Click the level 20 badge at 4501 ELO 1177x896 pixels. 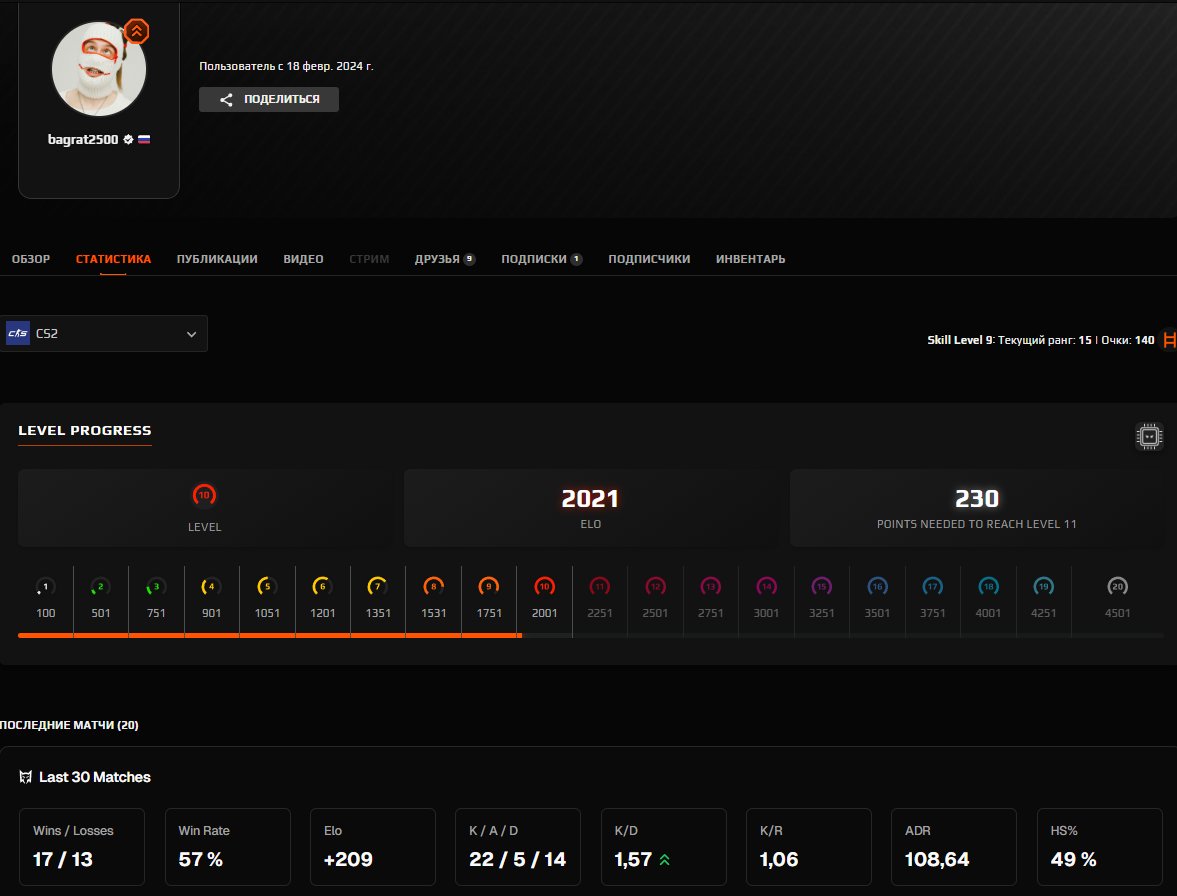(x=1117, y=586)
